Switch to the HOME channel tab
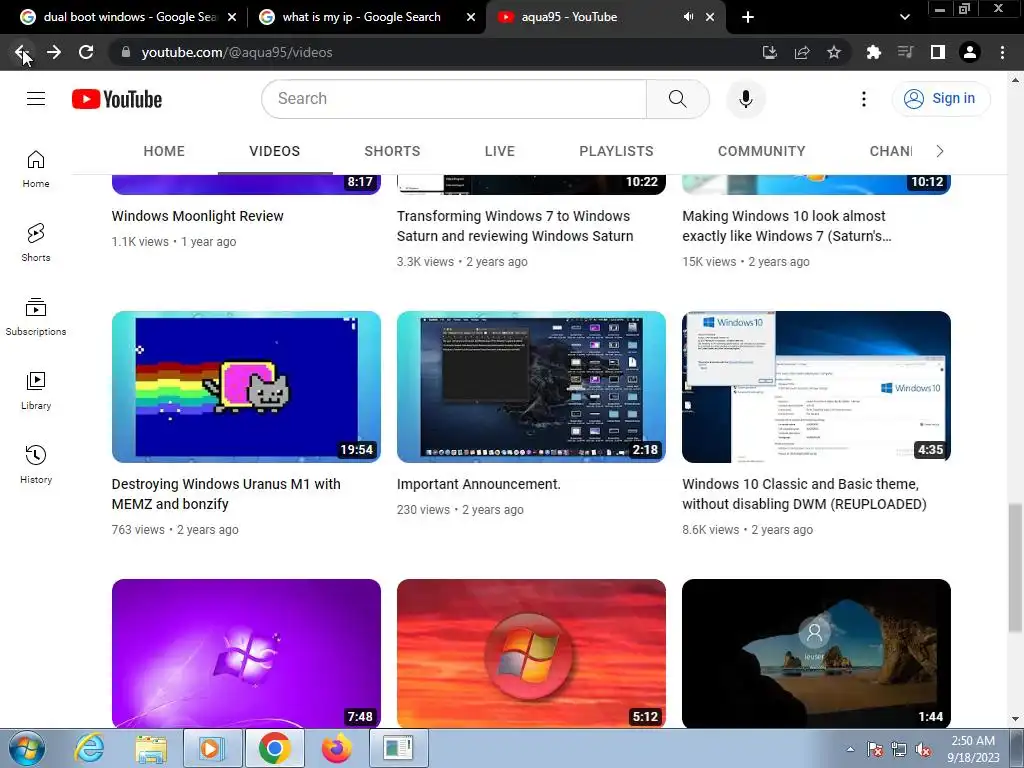Viewport: 1024px width, 768px height. pos(164,151)
